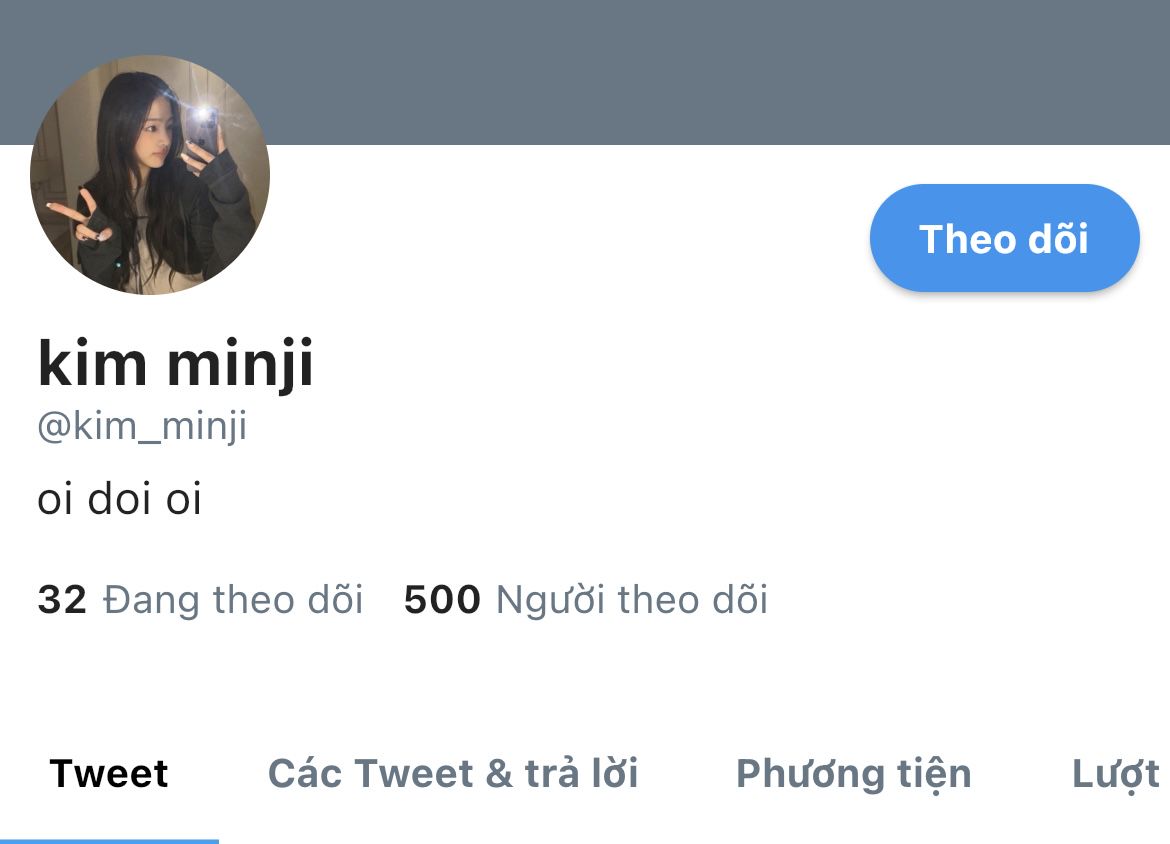View the 32 Đang theo dõi list
This screenshot has height=844, width=1170.
tap(200, 600)
